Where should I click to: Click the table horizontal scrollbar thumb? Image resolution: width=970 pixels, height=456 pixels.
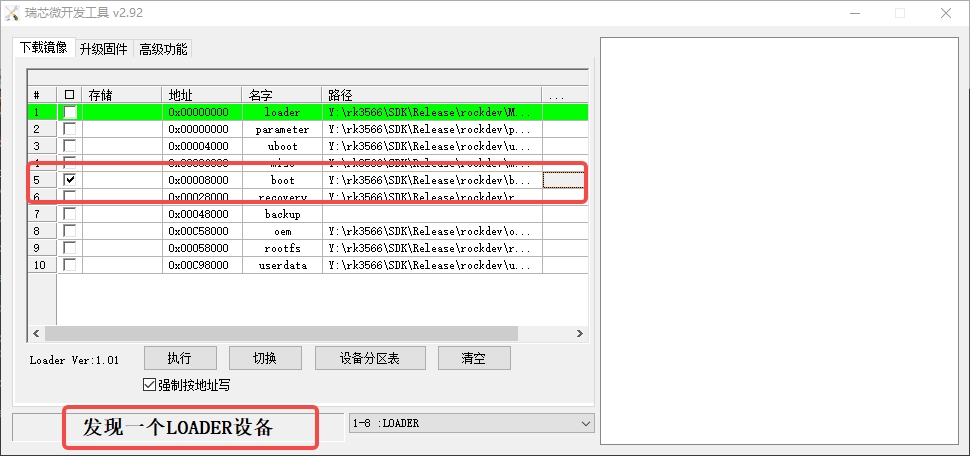[x=281, y=333]
